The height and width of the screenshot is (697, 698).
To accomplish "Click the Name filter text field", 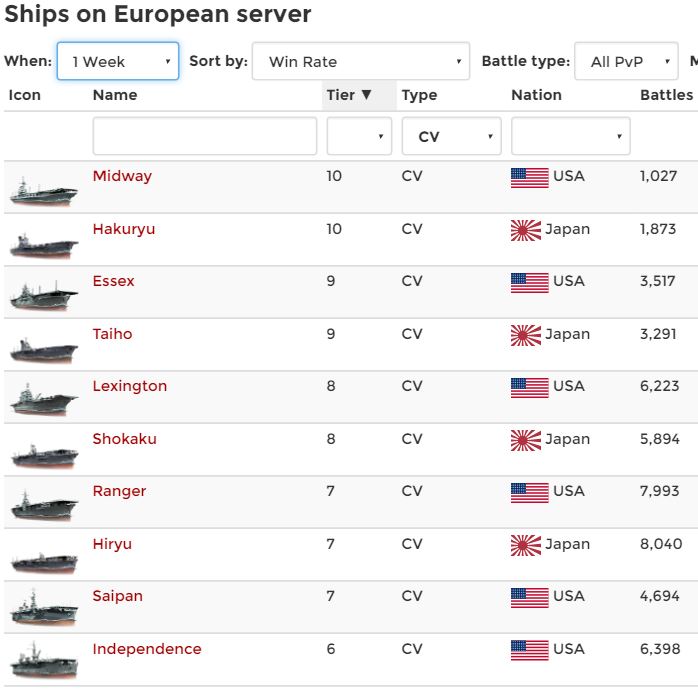I will (x=204, y=136).
